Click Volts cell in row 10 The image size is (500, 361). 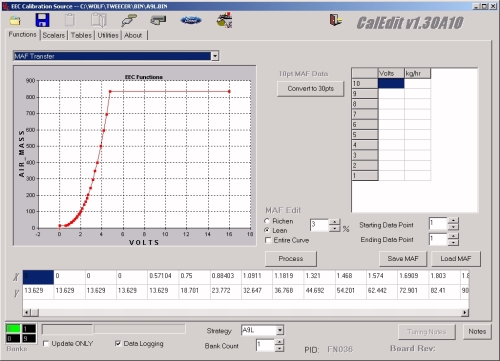(x=391, y=83)
